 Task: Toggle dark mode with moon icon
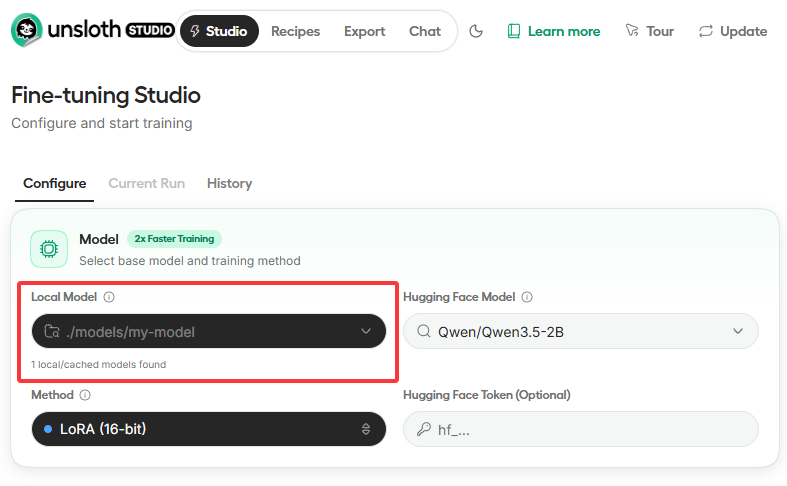(476, 31)
